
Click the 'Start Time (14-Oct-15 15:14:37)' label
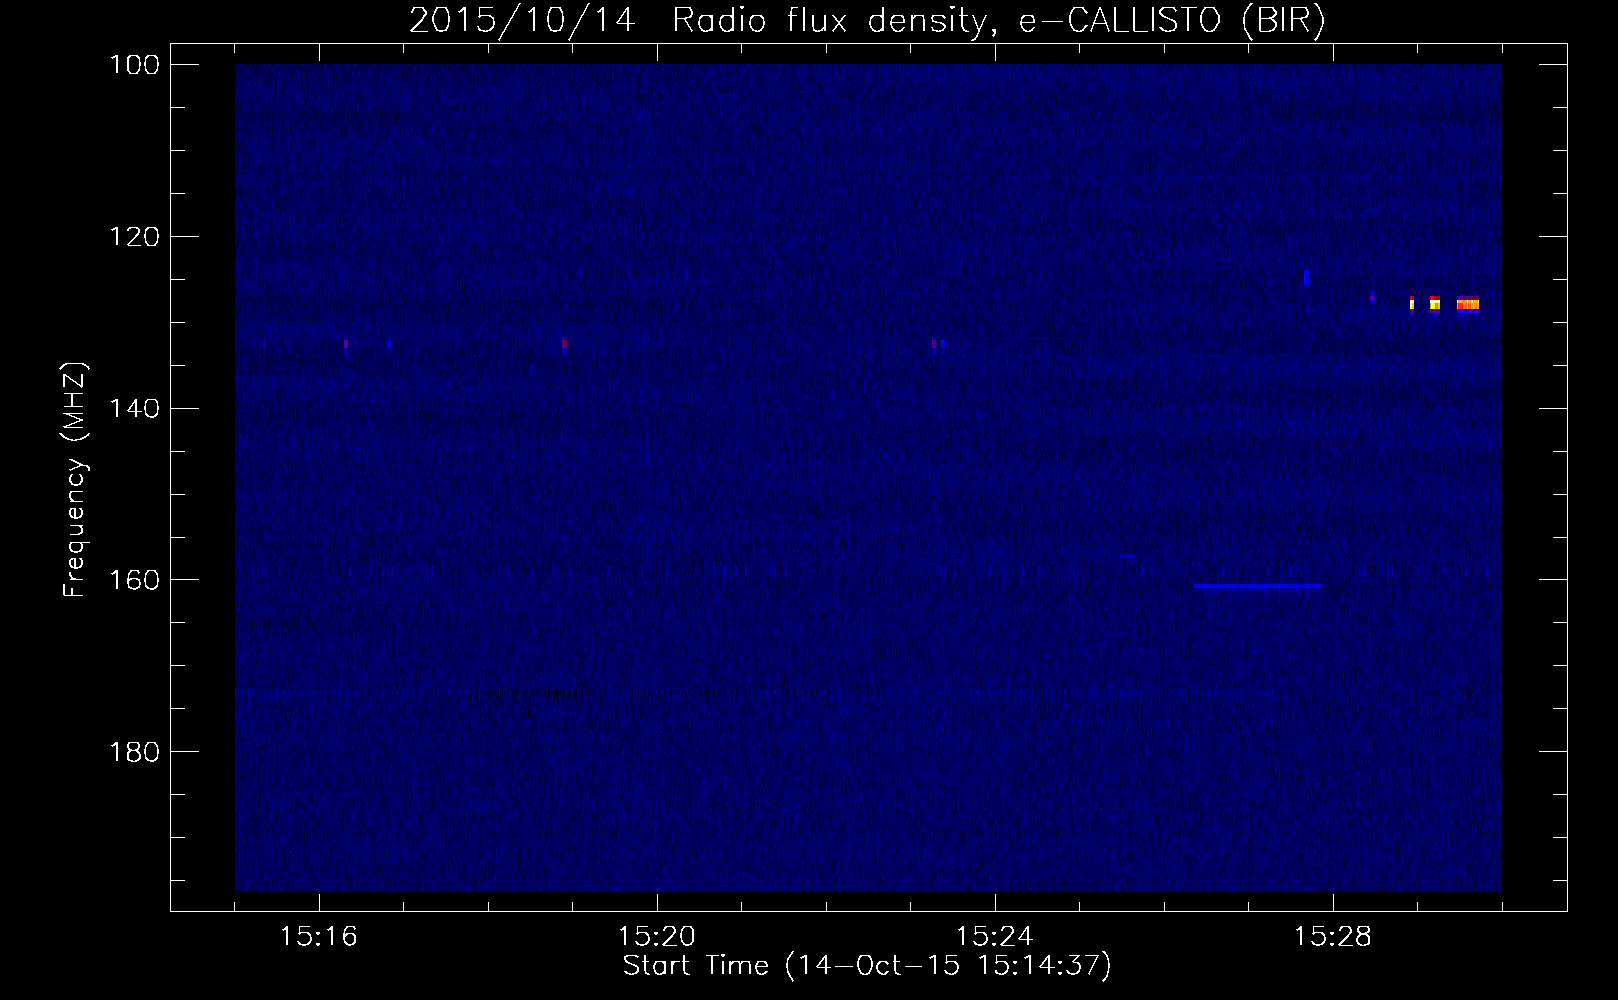[867, 966]
